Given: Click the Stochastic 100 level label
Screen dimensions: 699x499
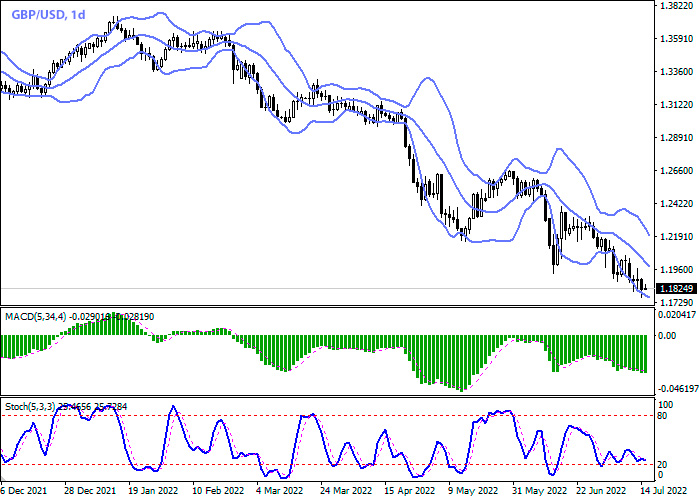Looking at the screenshot, I should (x=666, y=405).
